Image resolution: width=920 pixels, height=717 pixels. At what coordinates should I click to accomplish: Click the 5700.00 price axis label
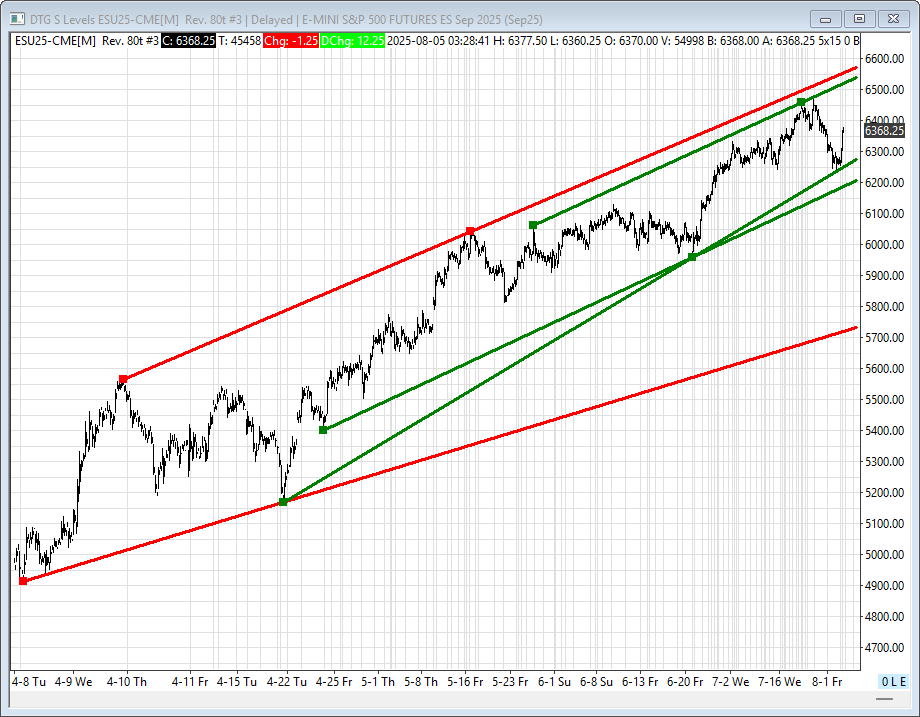(x=884, y=337)
